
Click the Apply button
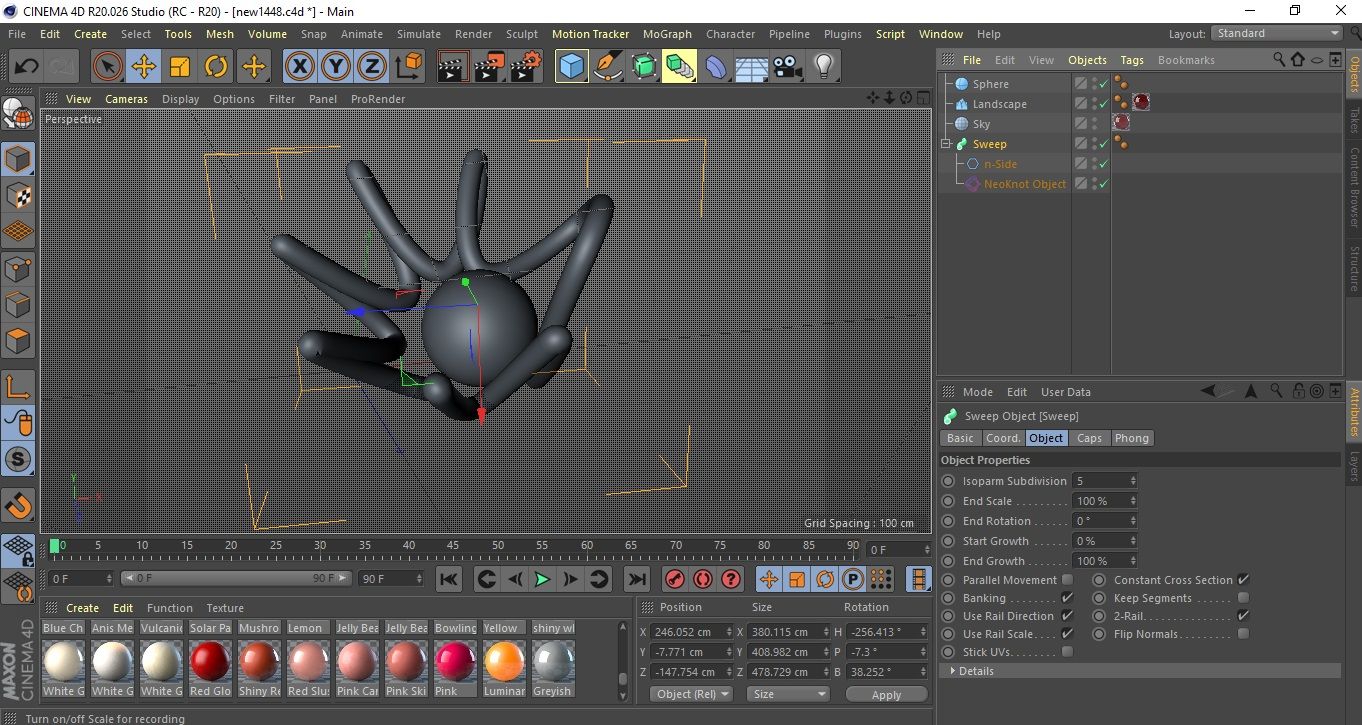(x=886, y=694)
